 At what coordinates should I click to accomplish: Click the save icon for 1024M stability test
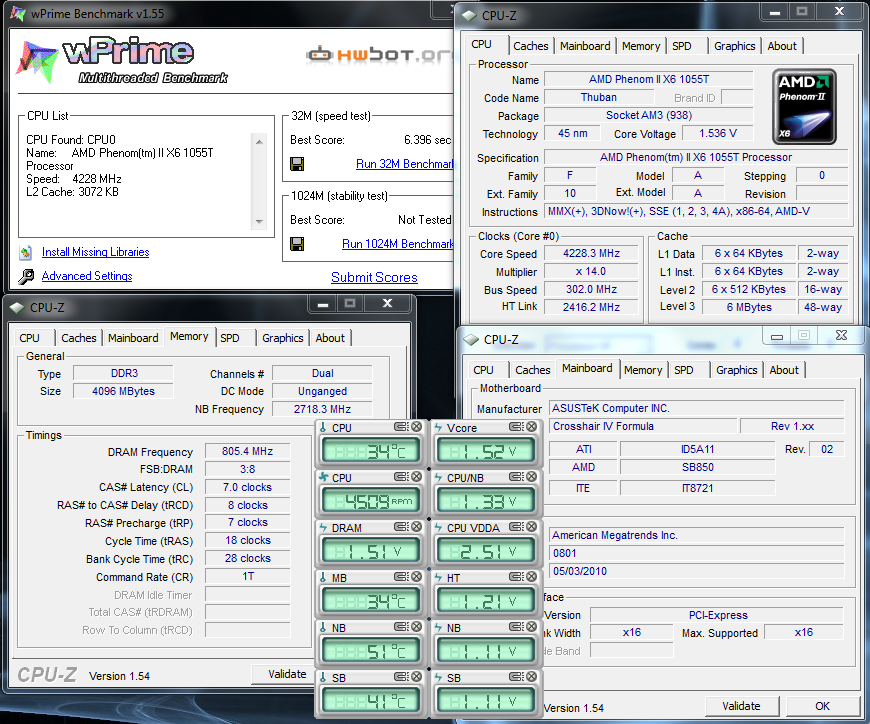click(297, 244)
